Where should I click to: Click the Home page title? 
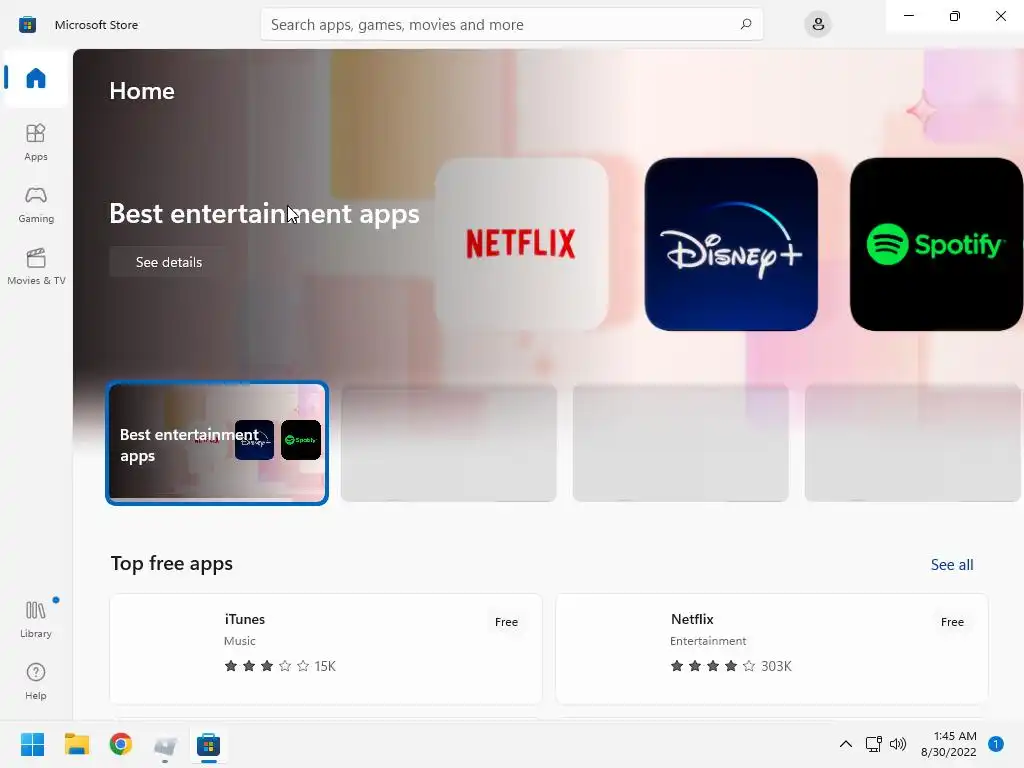[x=142, y=91]
